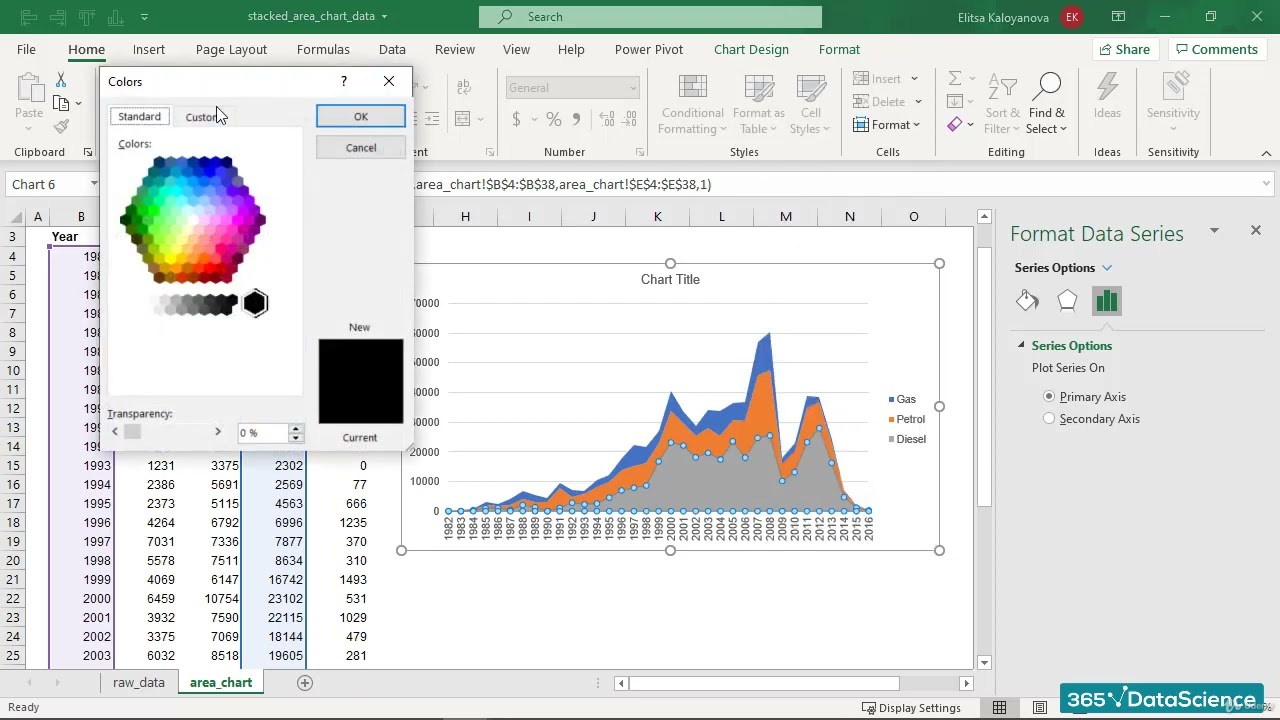Click the AutoSum sigma icon

click(x=955, y=78)
